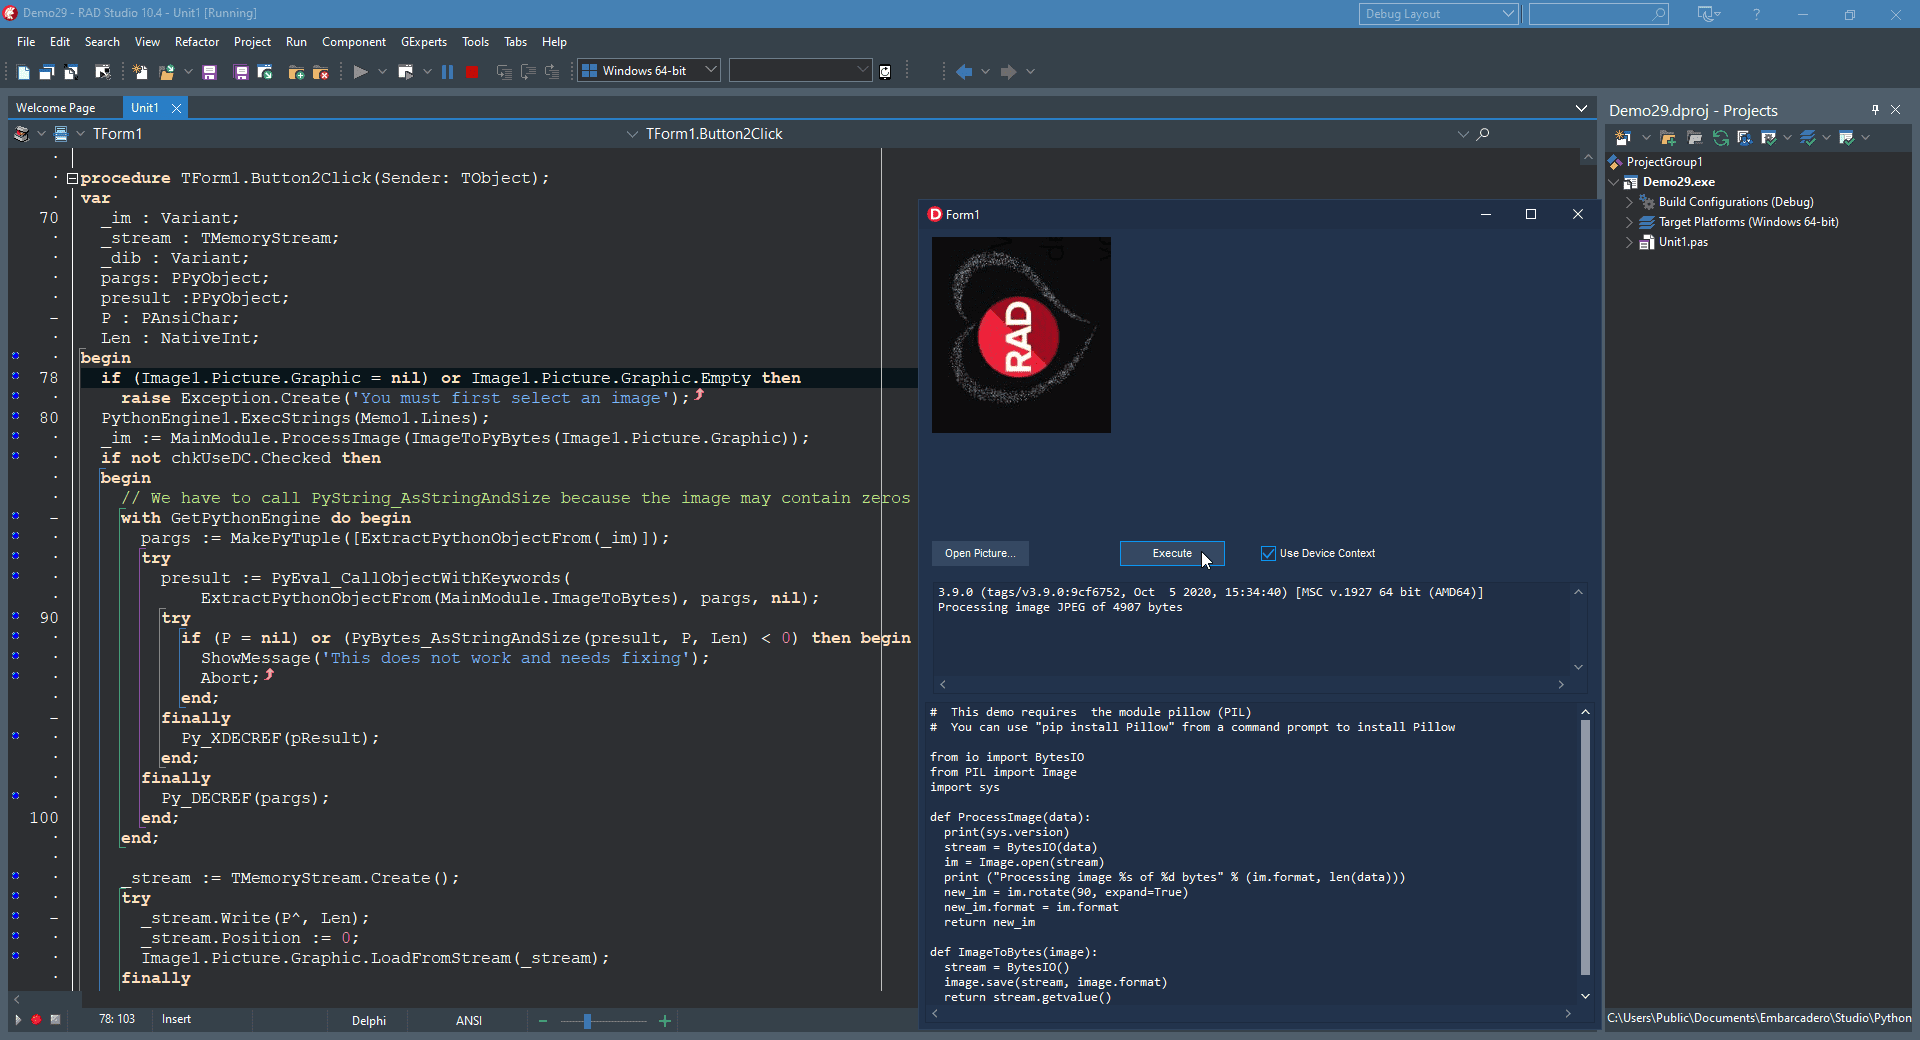Image resolution: width=1920 pixels, height=1040 pixels.
Task: Close the Projects panel
Action: point(1895,110)
